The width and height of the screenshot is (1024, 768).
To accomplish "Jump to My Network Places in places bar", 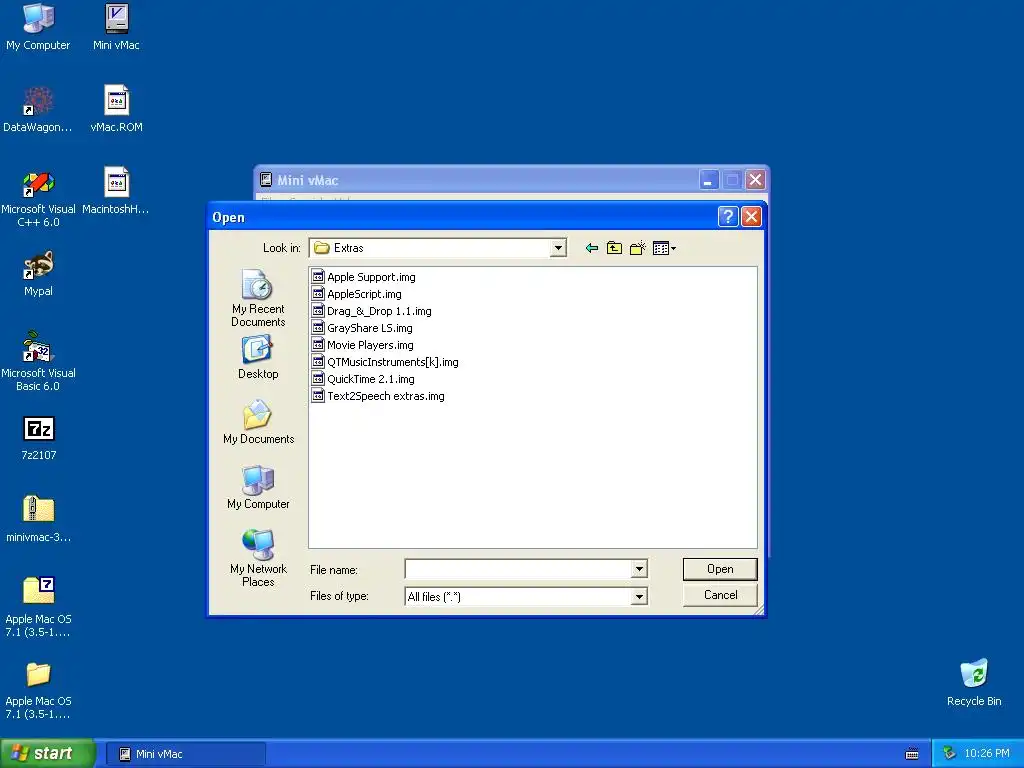I will pyautogui.click(x=258, y=558).
